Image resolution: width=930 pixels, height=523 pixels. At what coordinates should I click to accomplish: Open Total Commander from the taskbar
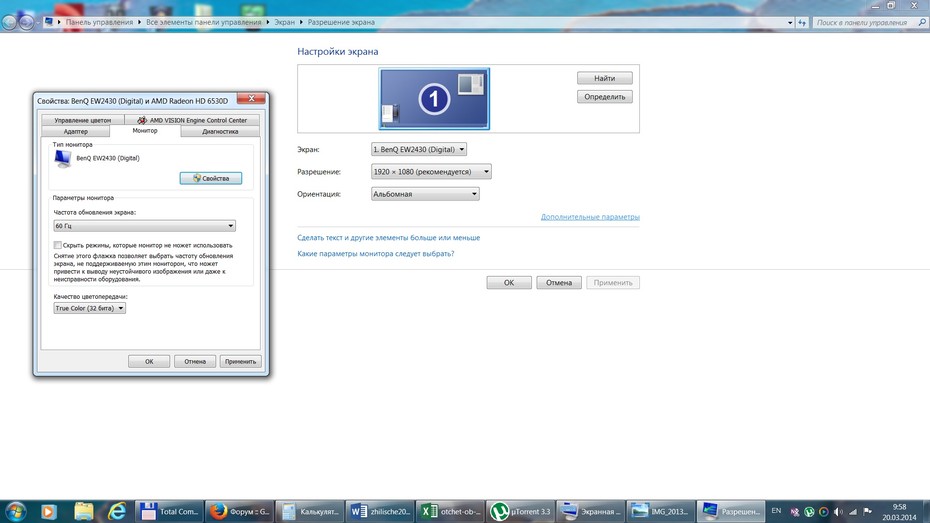170,511
